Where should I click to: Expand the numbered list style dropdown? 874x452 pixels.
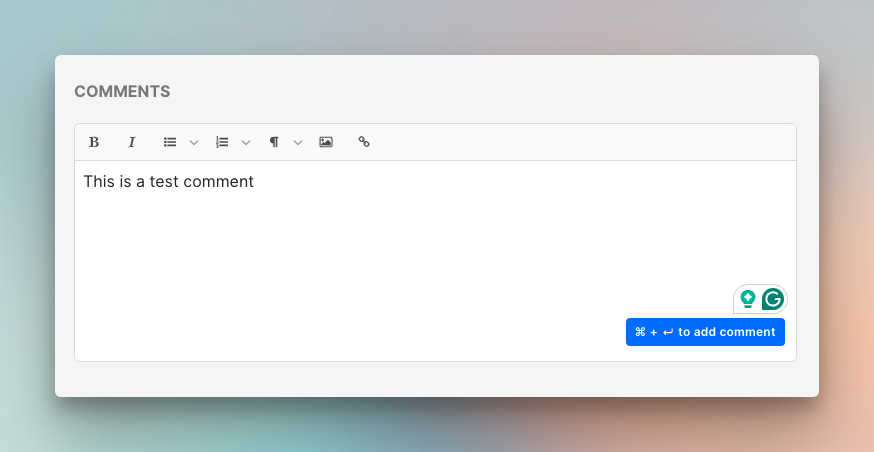coord(246,142)
